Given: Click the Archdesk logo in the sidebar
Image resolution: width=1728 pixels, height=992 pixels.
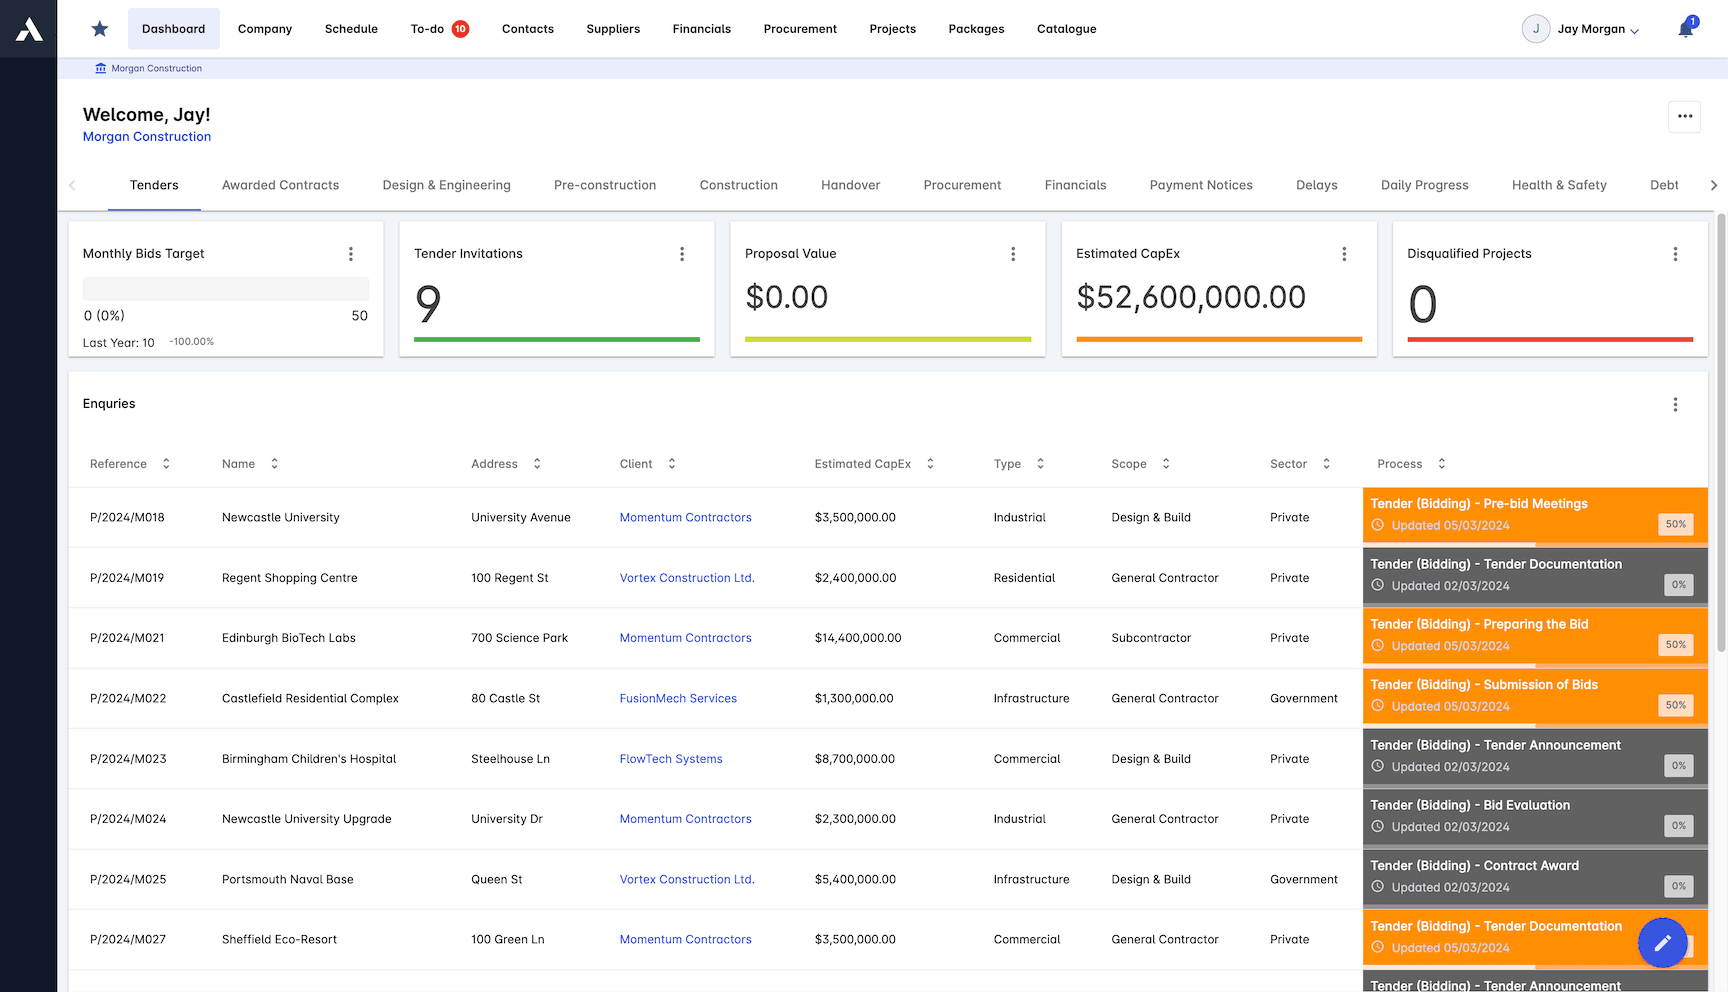Looking at the screenshot, I should (x=28, y=28).
